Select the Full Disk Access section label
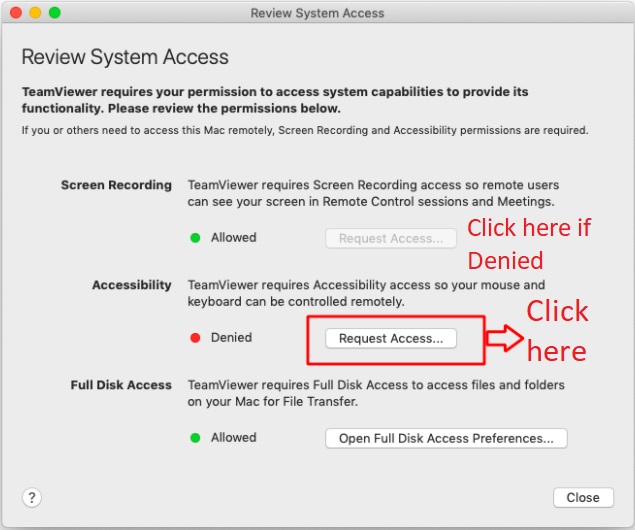The width and height of the screenshot is (635, 530). 121,385
